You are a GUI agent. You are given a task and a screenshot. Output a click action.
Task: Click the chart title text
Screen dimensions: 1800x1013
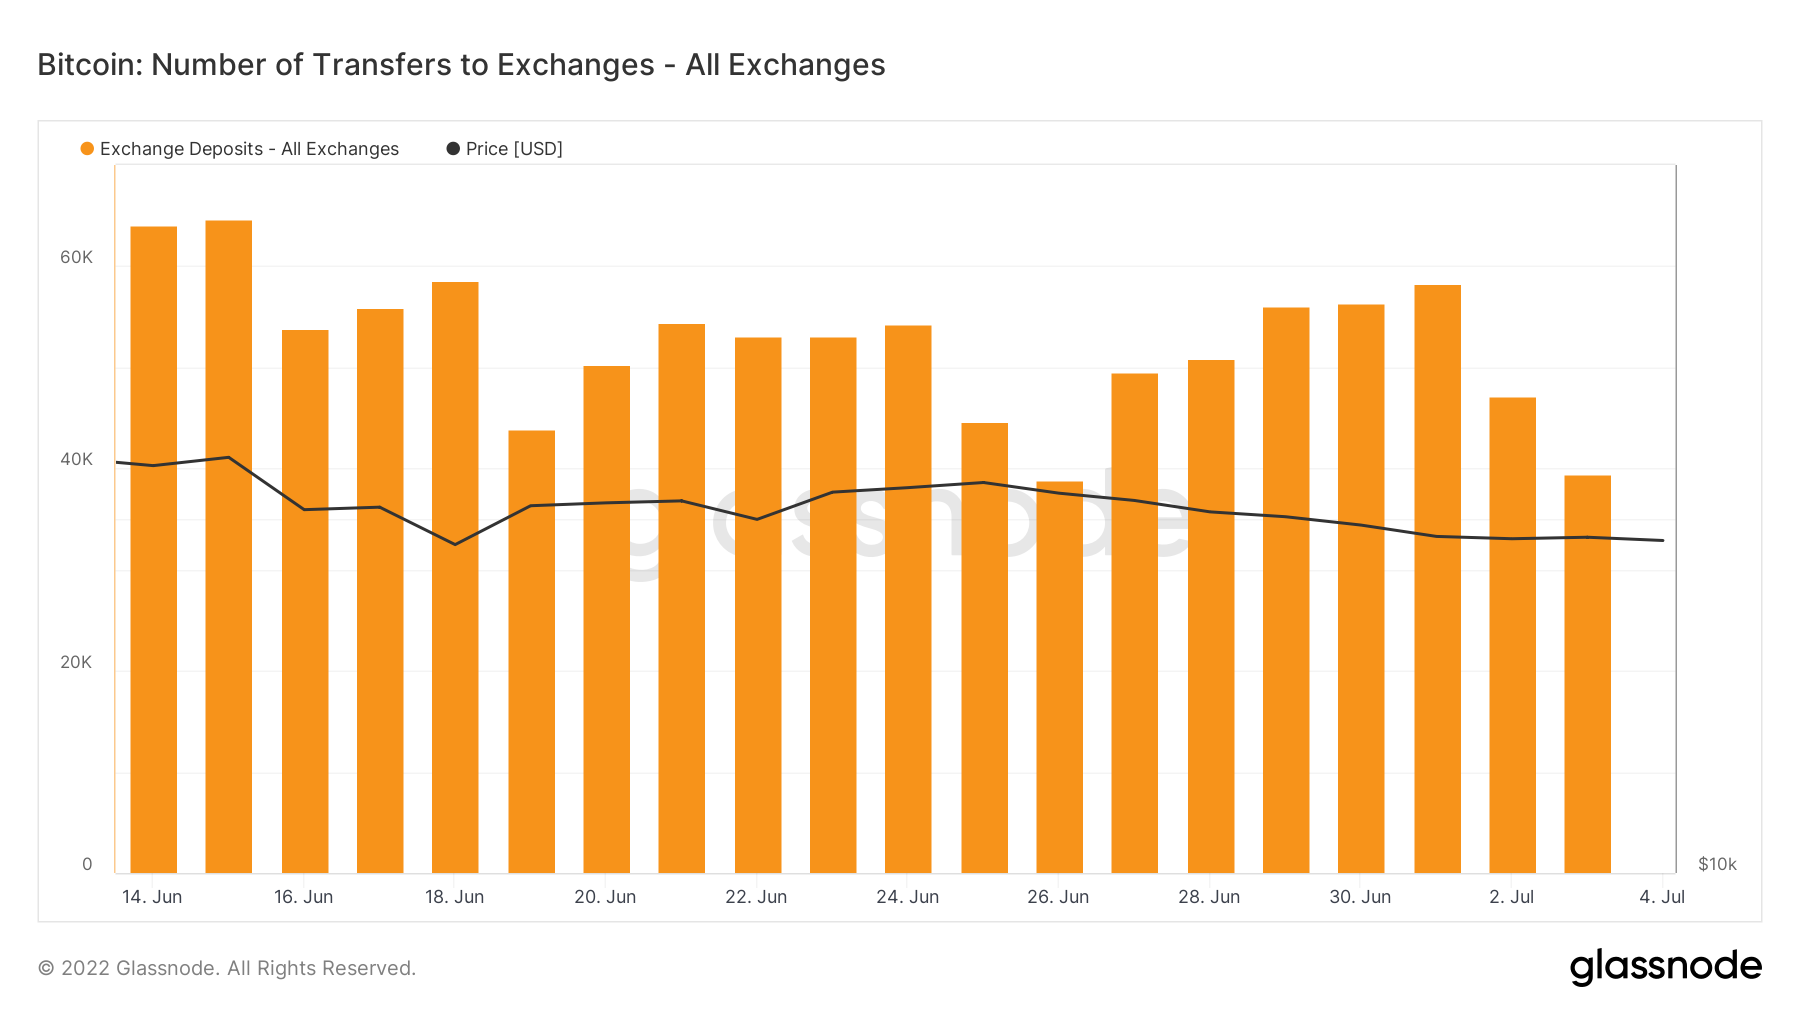tap(461, 65)
